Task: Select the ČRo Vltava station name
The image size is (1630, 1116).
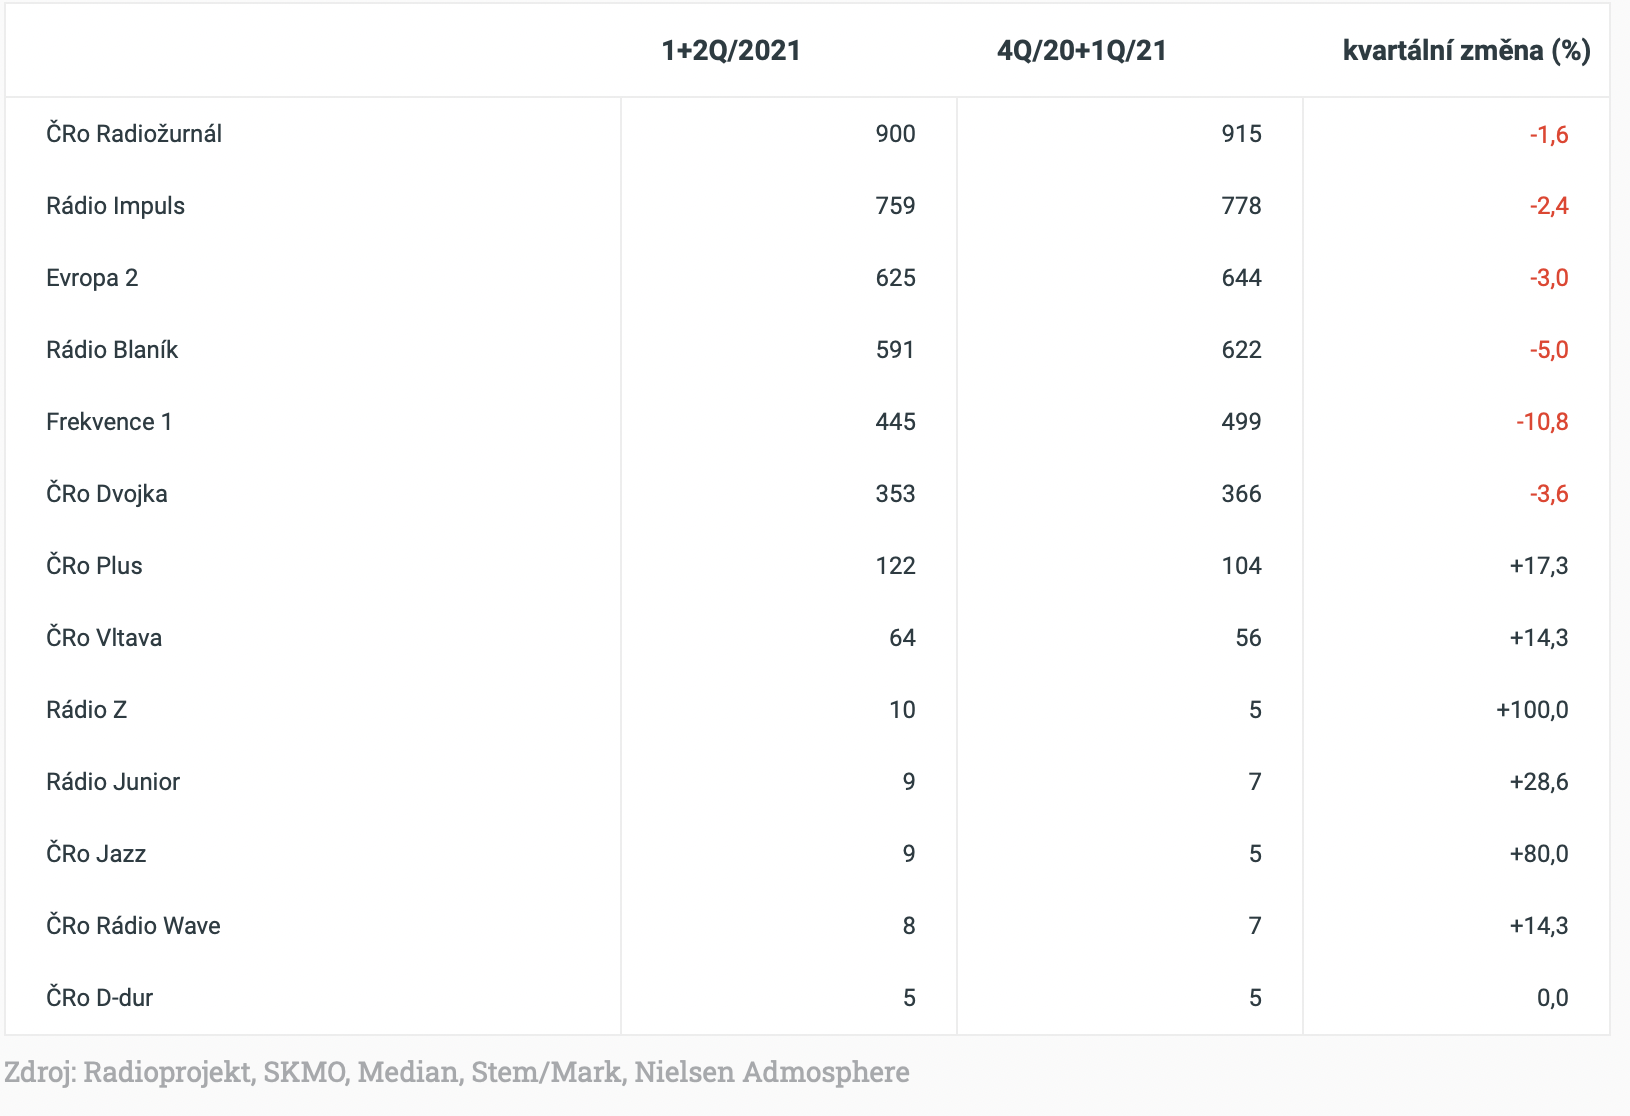Action: tap(104, 638)
